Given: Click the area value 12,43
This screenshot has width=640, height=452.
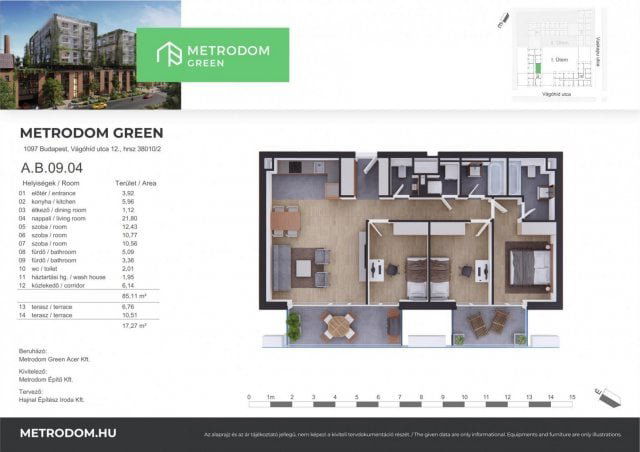Looking at the screenshot, I should pyautogui.click(x=130, y=227).
